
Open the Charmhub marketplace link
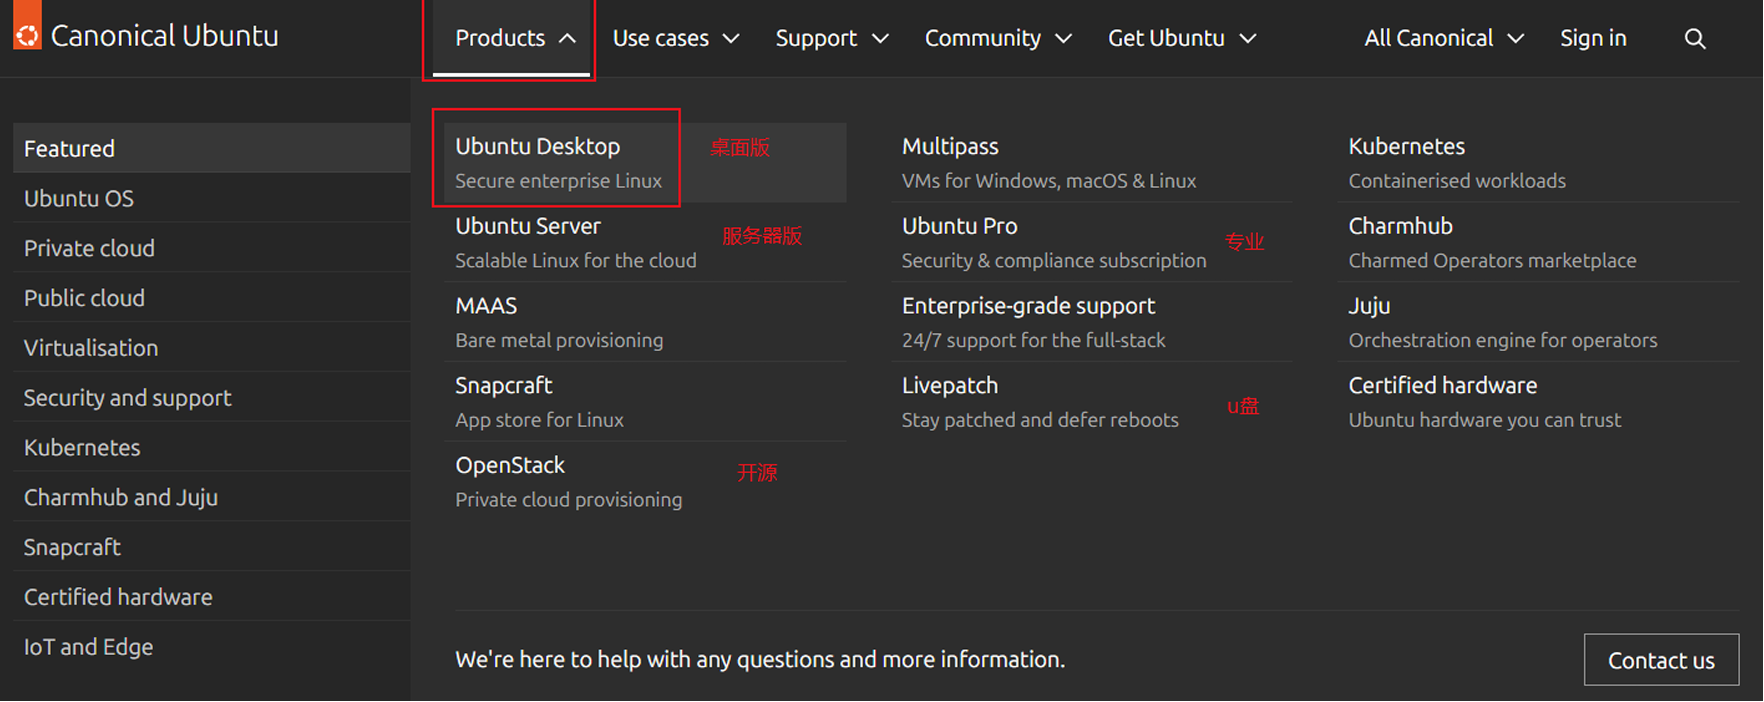[x=1400, y=227]
